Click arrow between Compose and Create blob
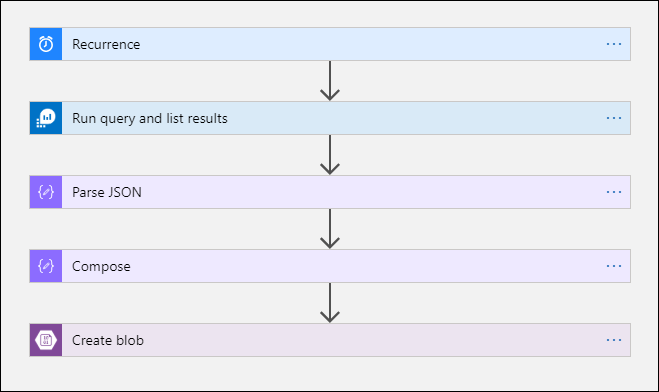Screen dimensions: 659x392 tap(330, 303)
